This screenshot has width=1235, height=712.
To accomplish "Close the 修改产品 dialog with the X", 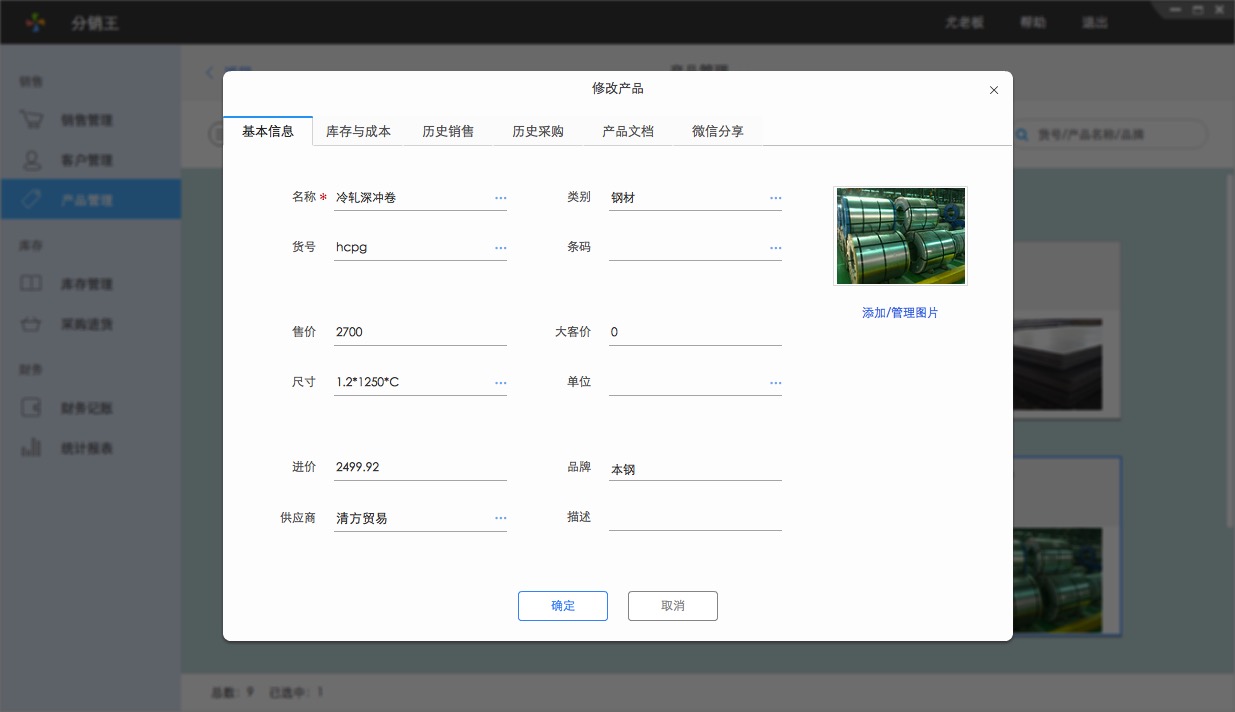I will [993, 90].
